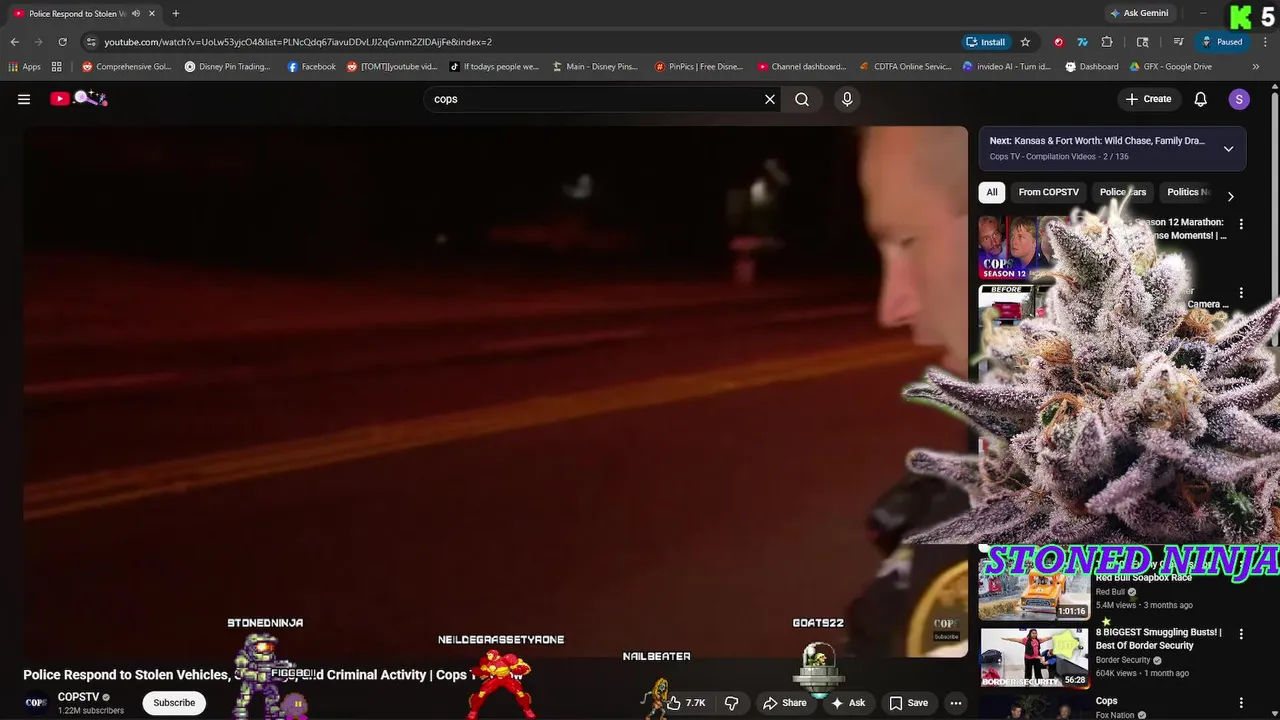Image resolution: width=1280 pixels, height=720 pixels.
Task: Open options for Season 12 Marathon video
Action: (1241, 225)
